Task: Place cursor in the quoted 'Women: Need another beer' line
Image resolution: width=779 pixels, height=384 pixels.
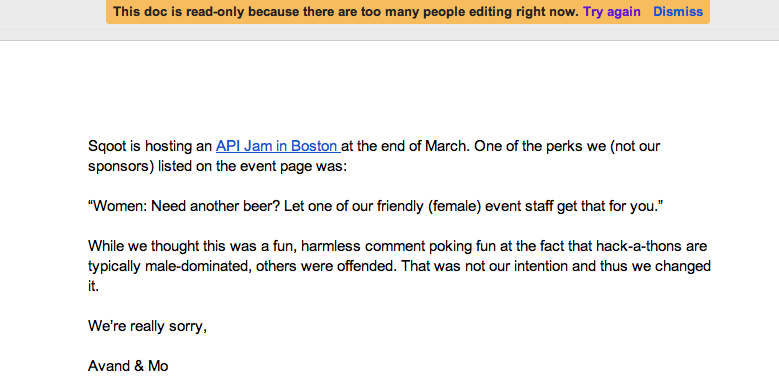Action: click(x=376, y=206)
